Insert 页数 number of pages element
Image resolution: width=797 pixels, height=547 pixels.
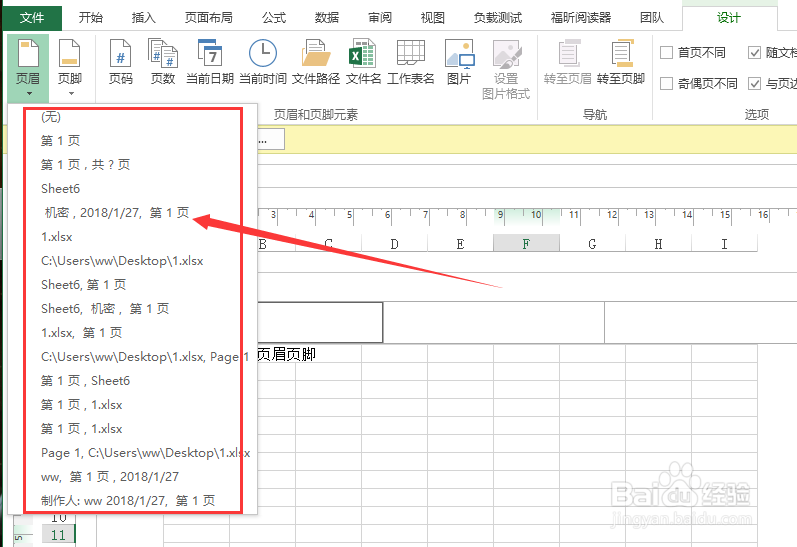pos(163,62)
